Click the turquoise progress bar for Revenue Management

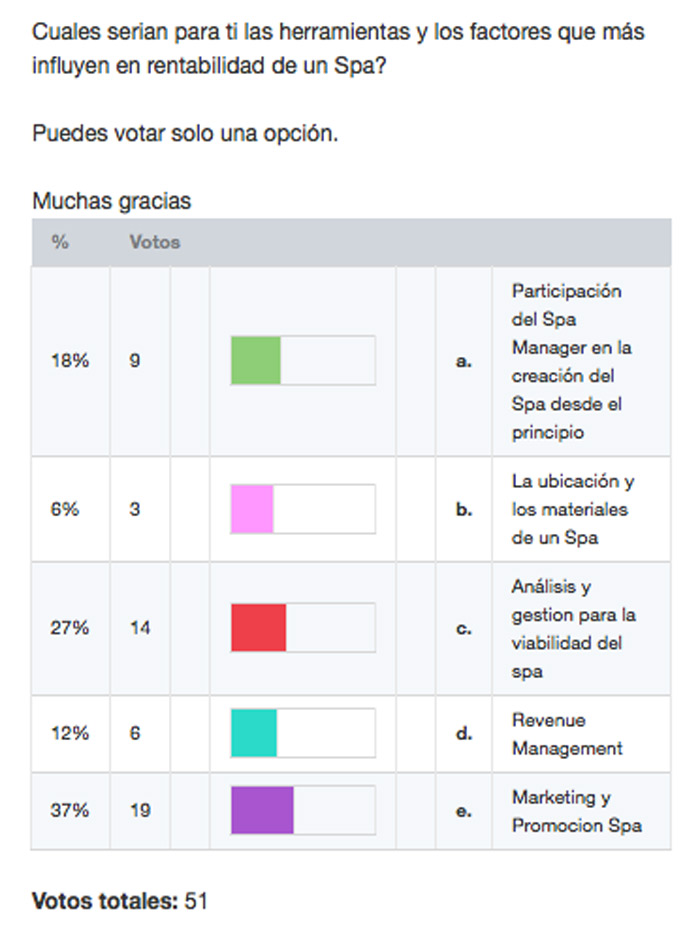tap(303, 733)
